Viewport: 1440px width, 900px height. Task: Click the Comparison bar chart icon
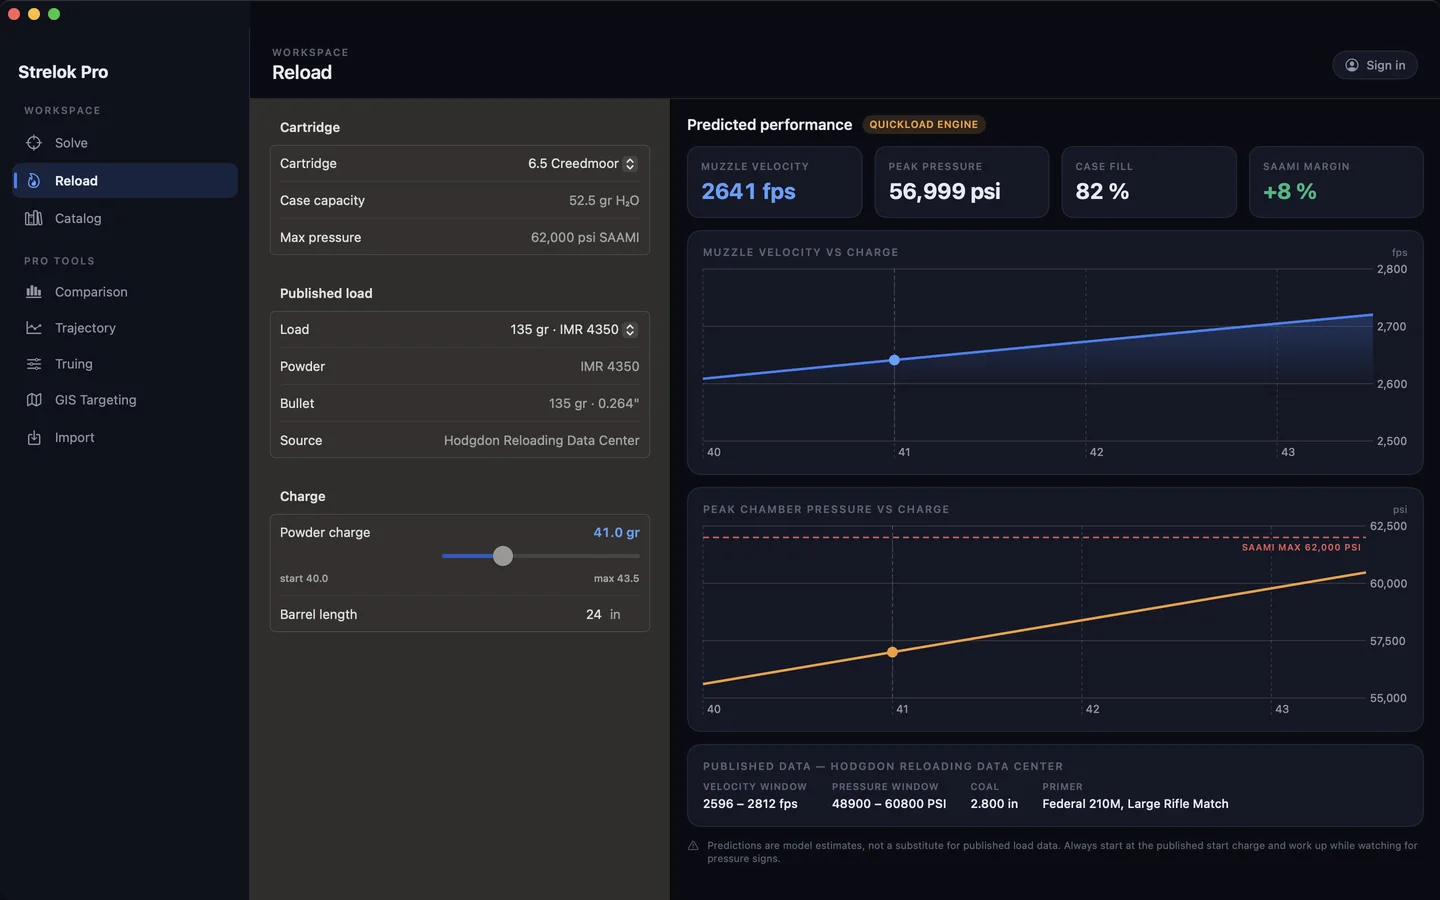coord(34,292)
